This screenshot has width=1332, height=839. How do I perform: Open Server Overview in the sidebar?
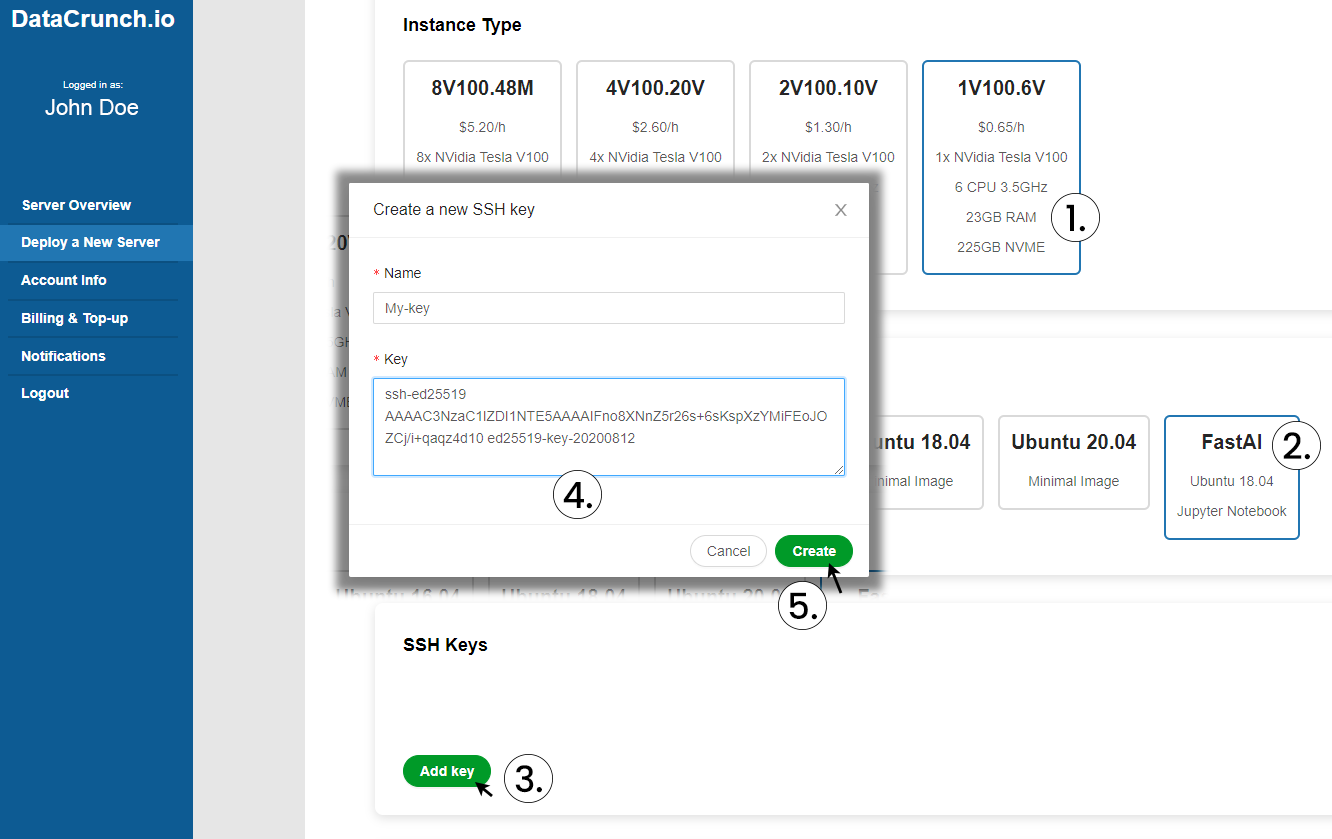pyautogui.click(x=76, y=205)
